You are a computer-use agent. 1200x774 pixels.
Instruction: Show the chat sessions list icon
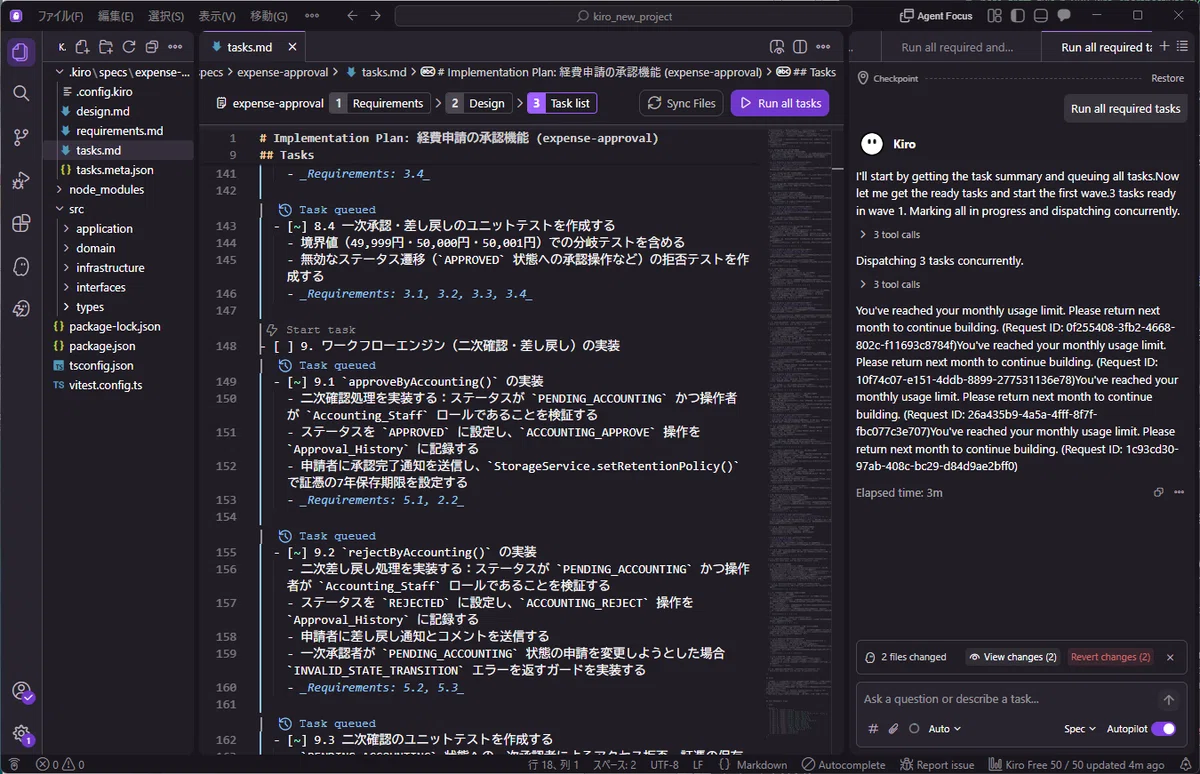1183,46
